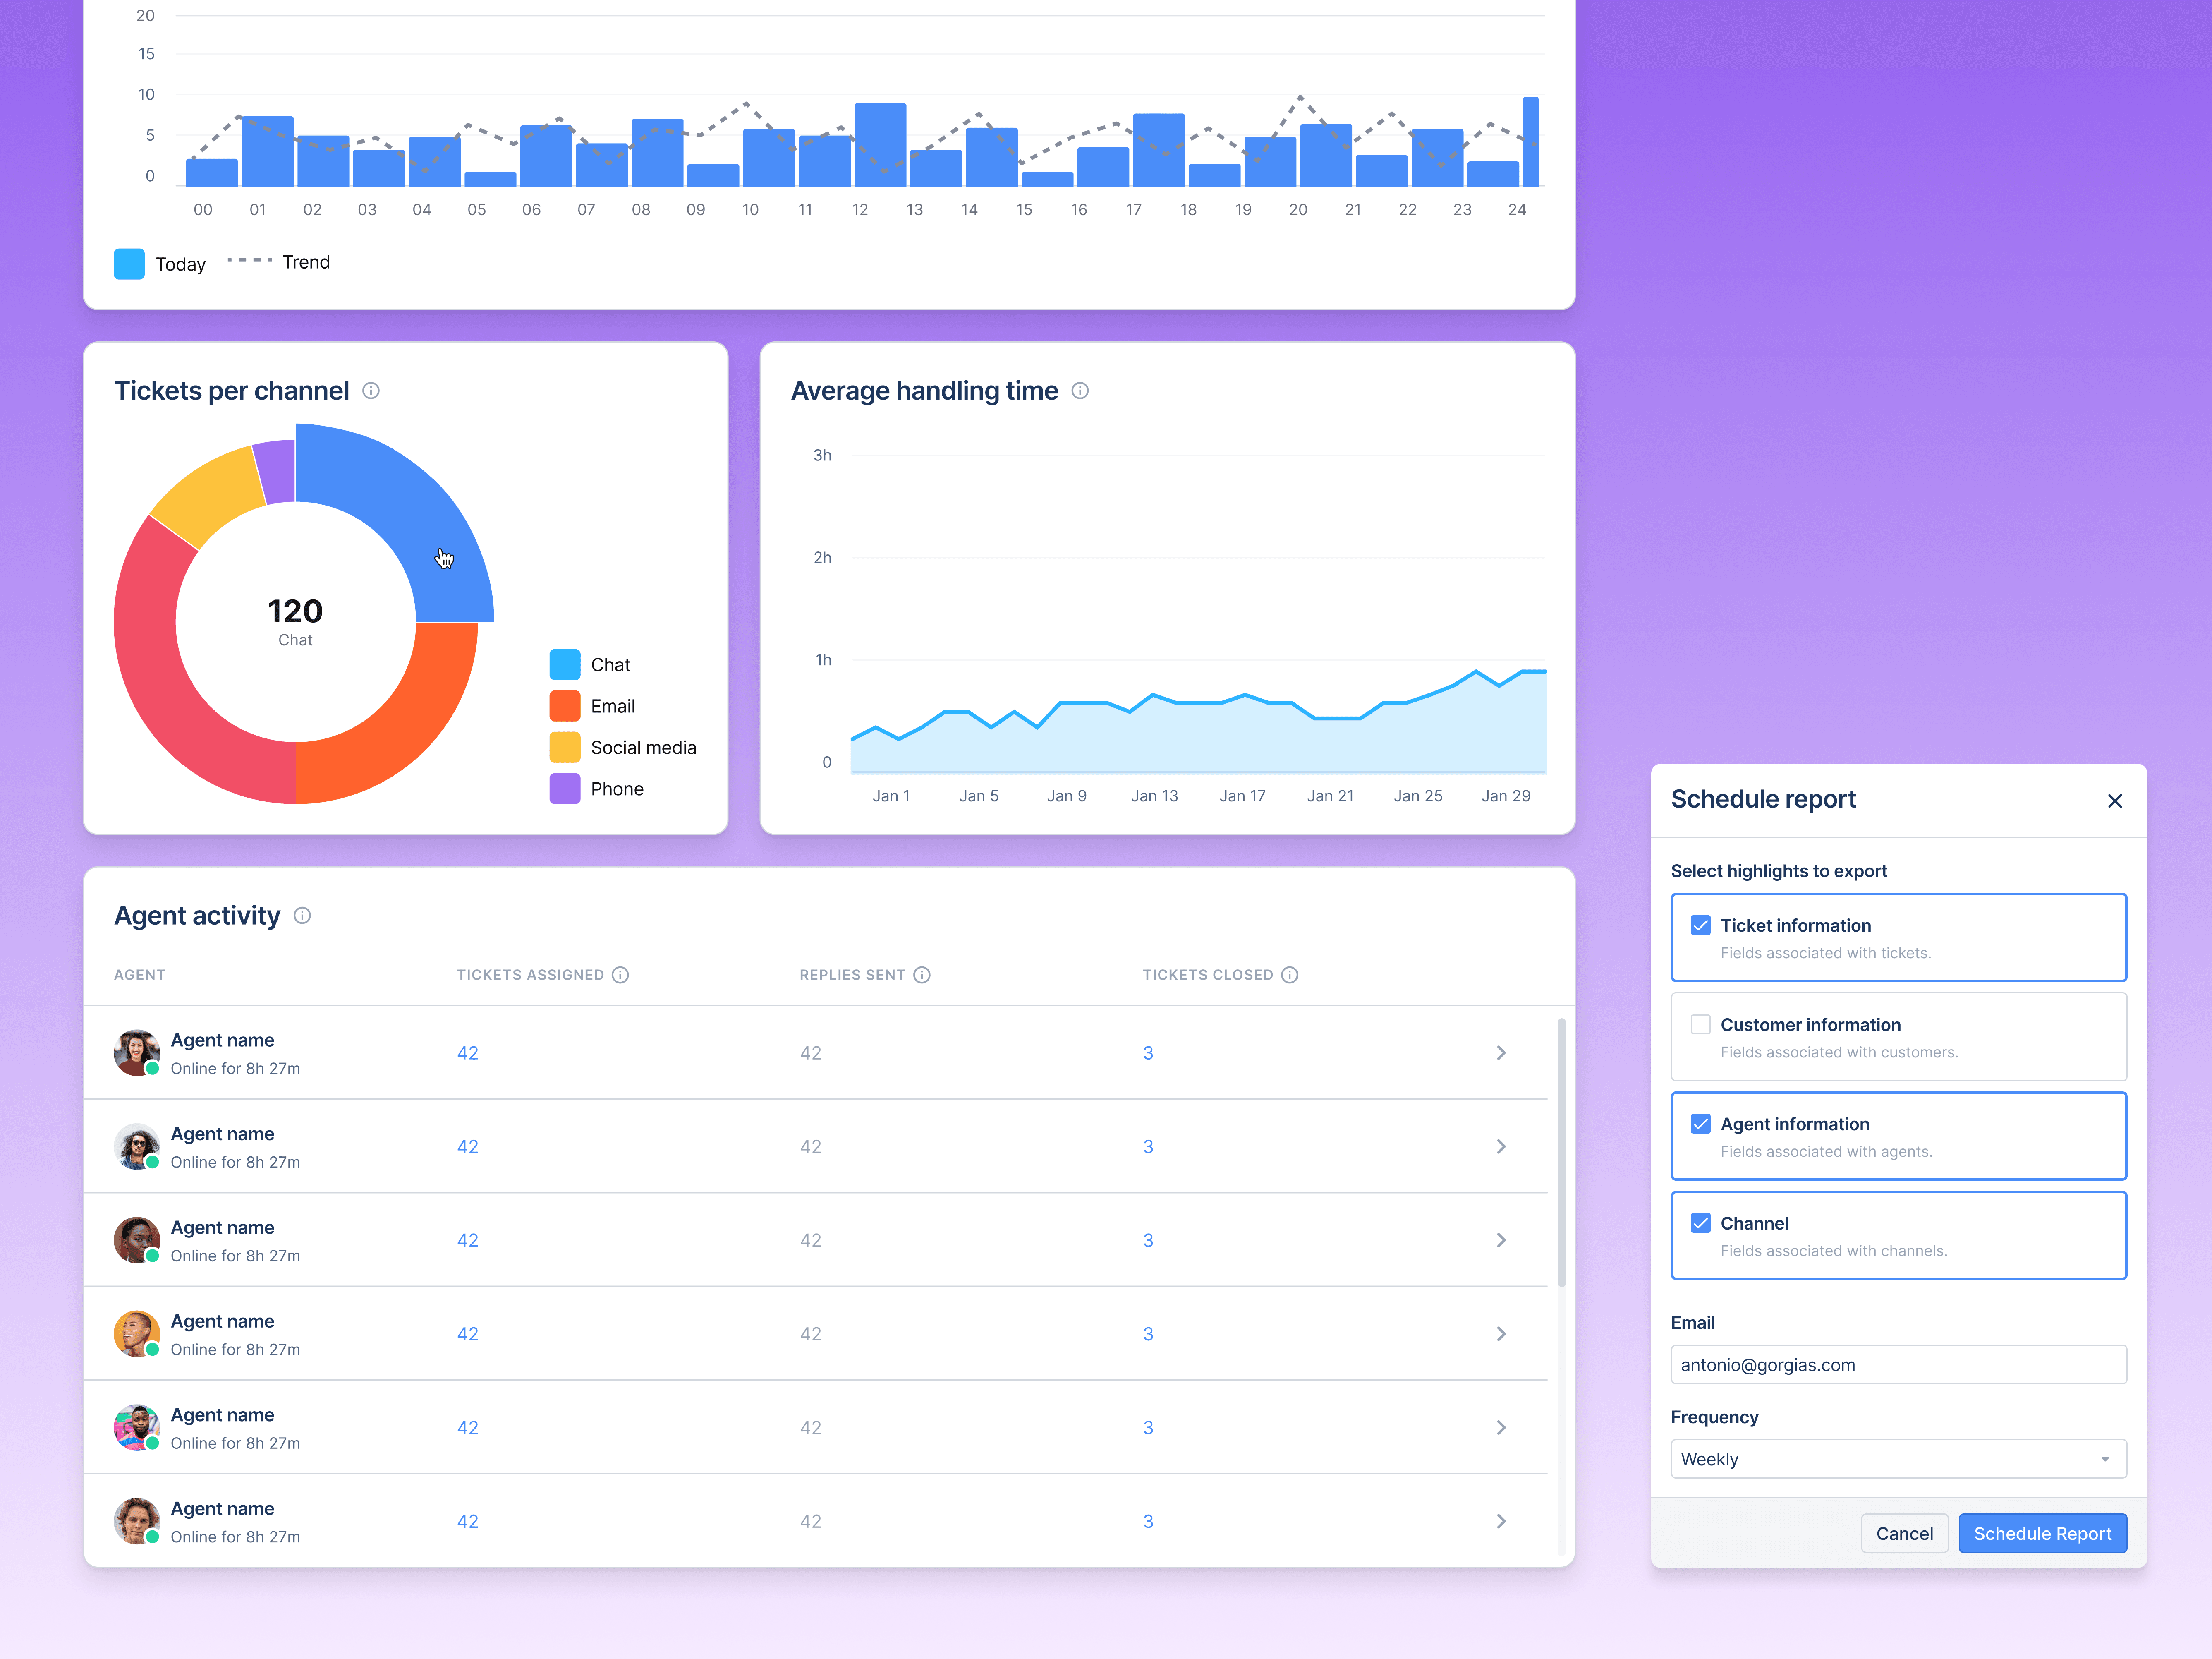Click tickets assigned 42 in third row
Image resolution: width=2212 pixels, height=1659 pixels.
468,1240
